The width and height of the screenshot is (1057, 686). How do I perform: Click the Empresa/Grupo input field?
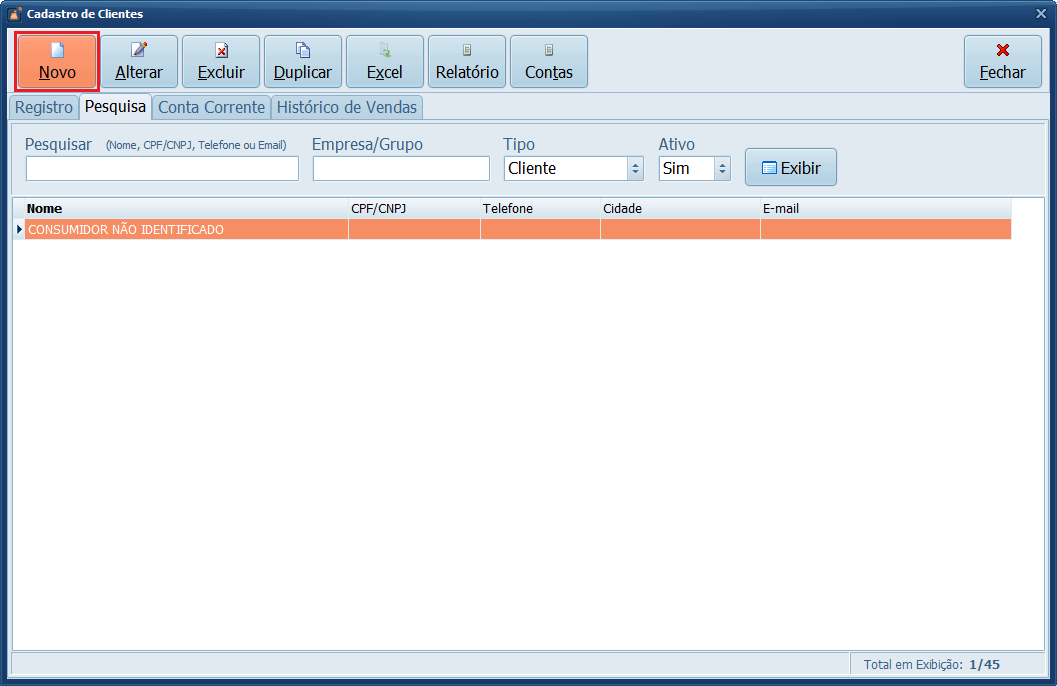(401, 169)
